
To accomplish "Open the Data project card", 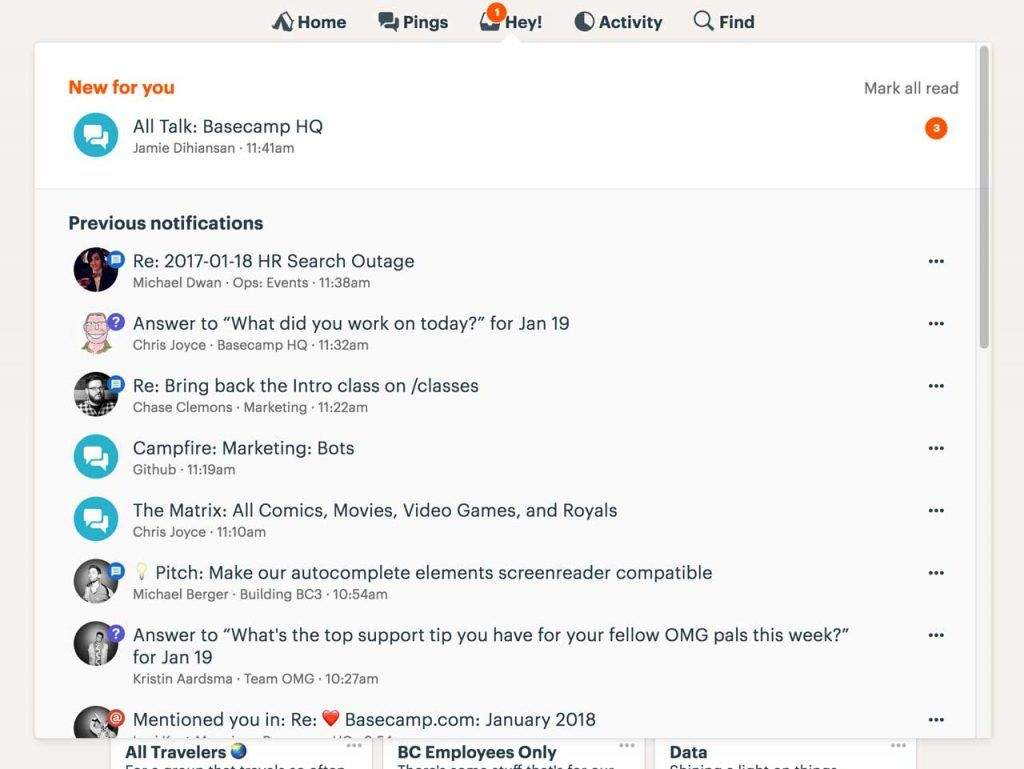I will 786,753.
